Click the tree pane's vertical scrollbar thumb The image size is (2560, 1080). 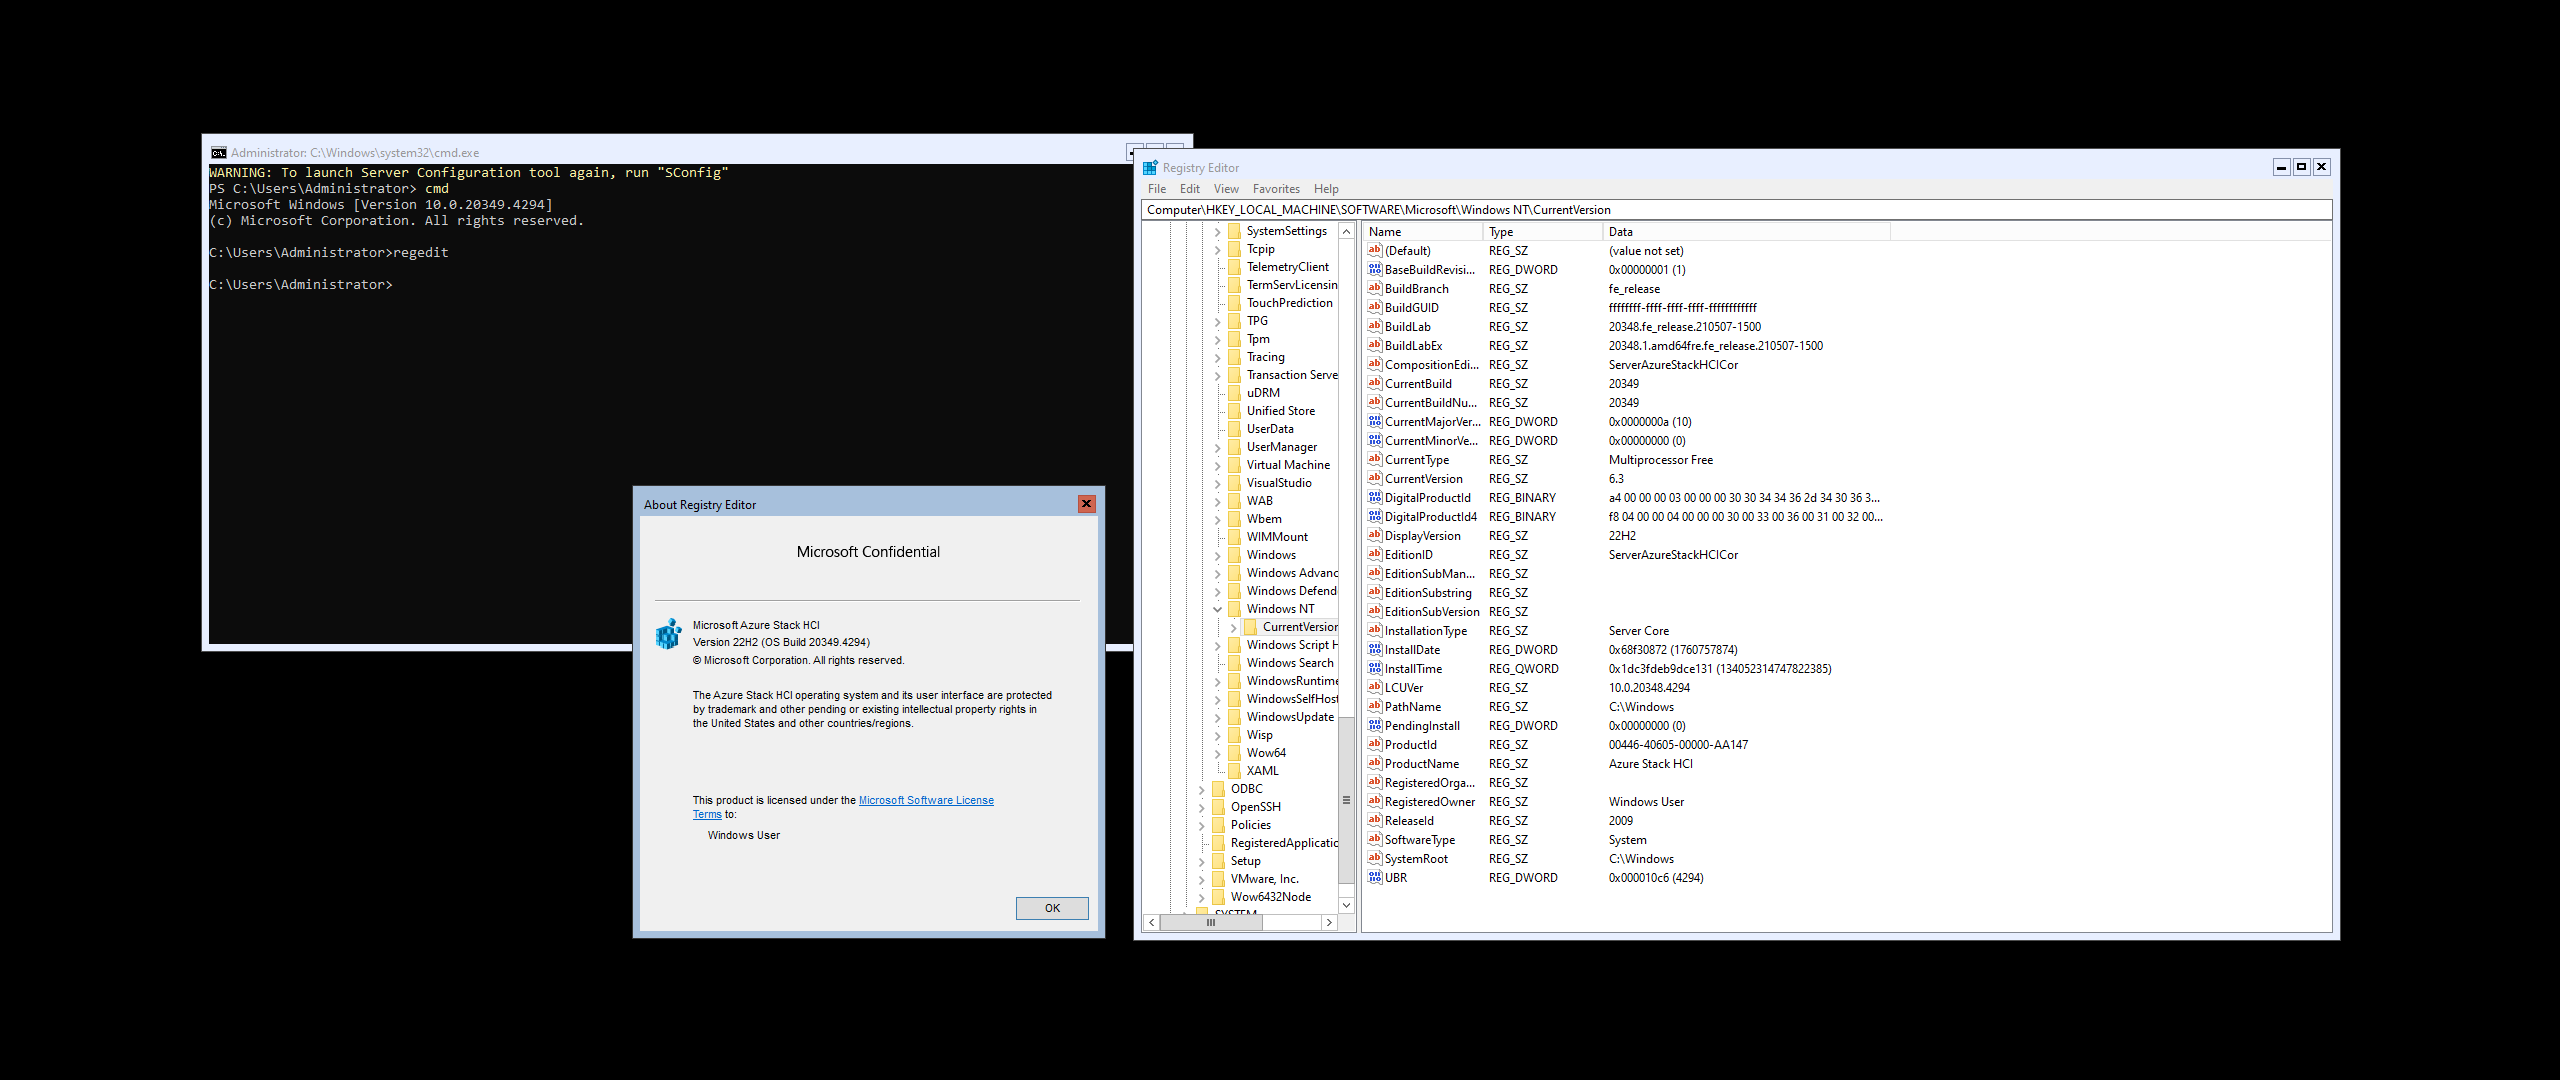1346,800
